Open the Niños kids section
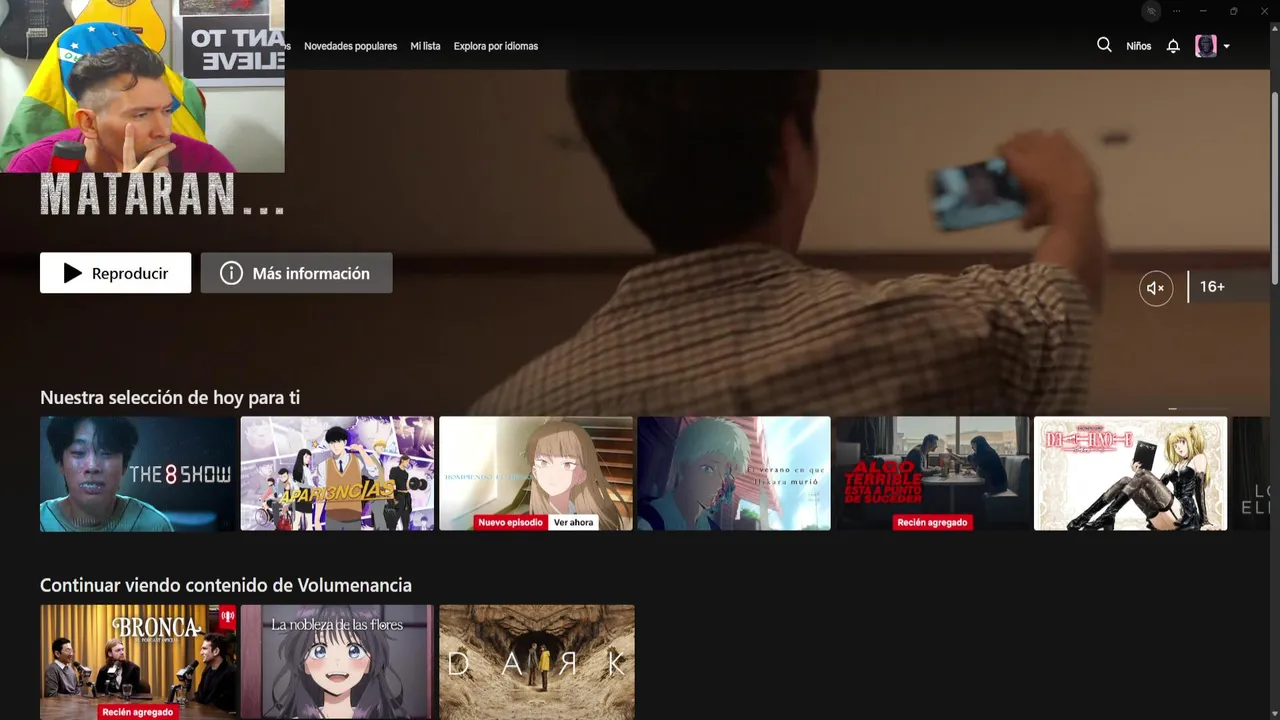 (x=1138, y=46)
